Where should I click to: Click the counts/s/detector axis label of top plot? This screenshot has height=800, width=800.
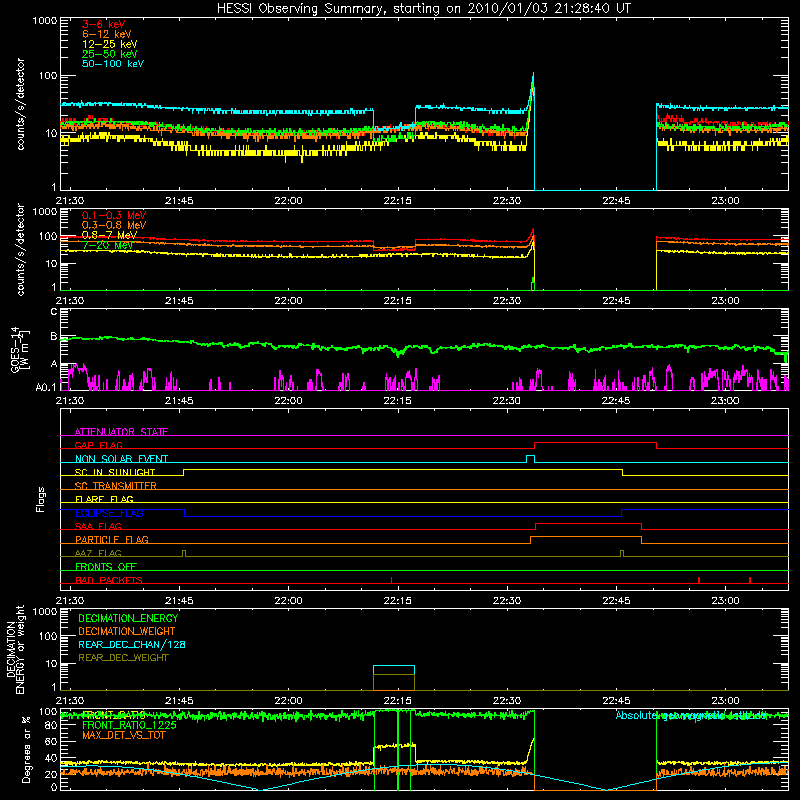pyautogui.click(x=20, y=104)
